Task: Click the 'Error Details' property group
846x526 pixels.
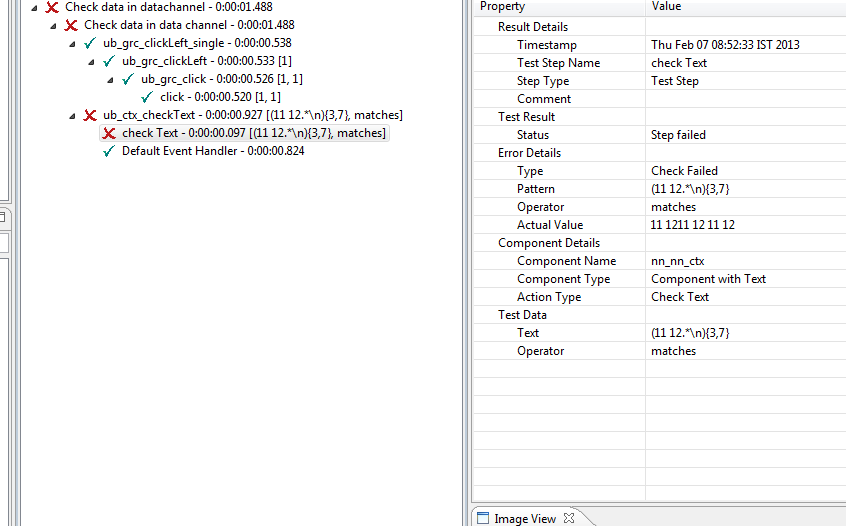Action: point(529,153)
